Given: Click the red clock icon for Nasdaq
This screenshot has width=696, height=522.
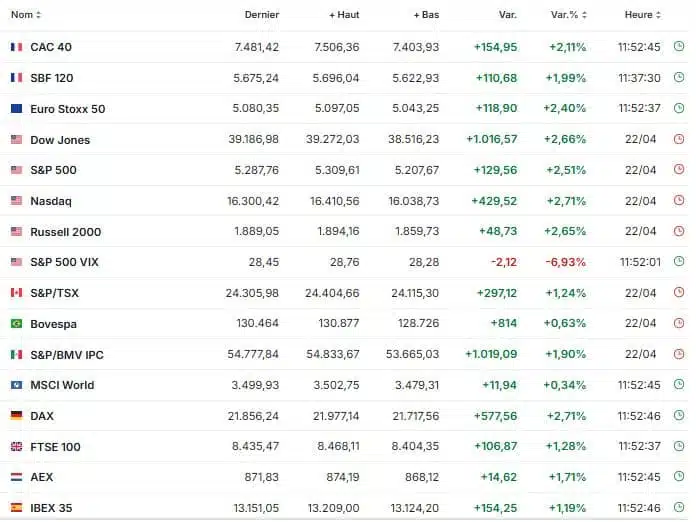Looking at the screenshot, I should coord(679,201).
